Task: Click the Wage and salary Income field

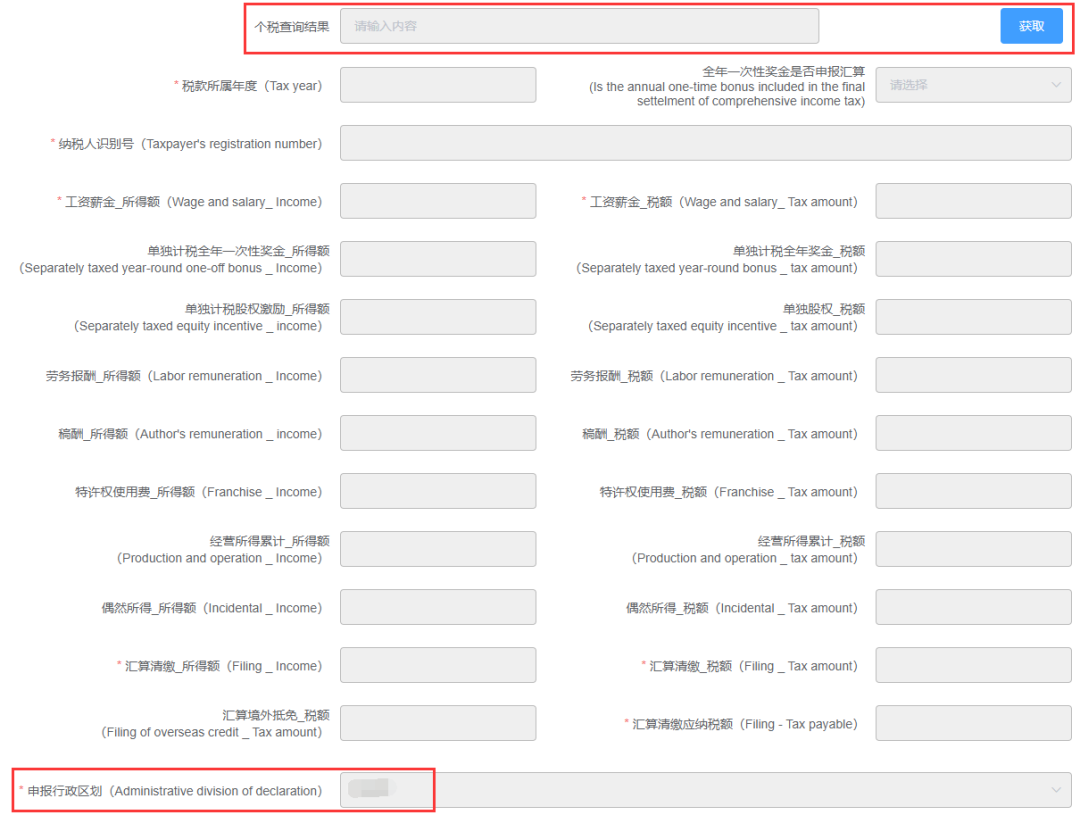Action: pyautogui.click(x=438, y=201)
